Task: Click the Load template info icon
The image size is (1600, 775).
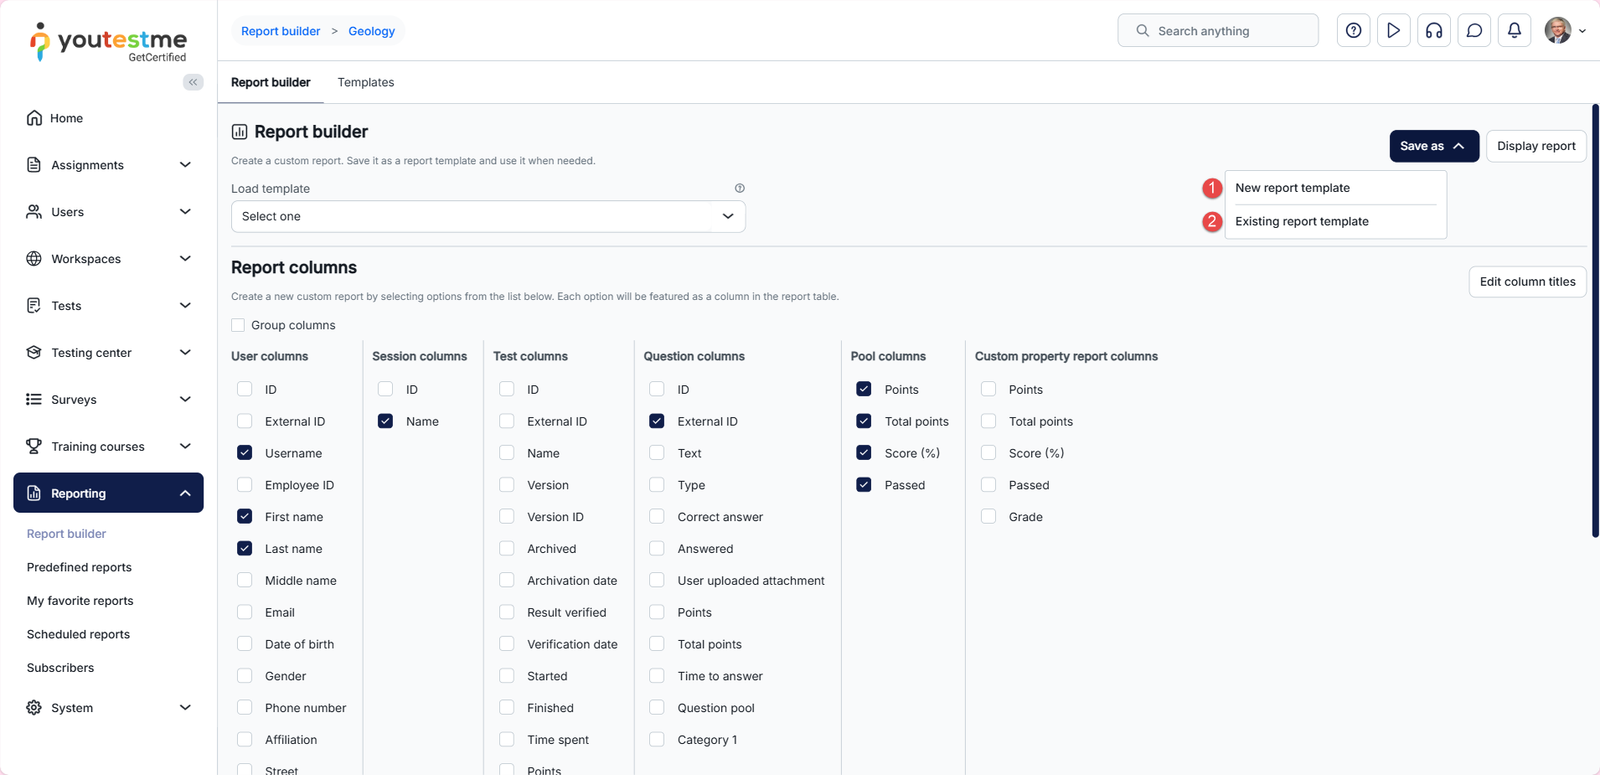Action: pyautogui.click(x=740, y=188)
